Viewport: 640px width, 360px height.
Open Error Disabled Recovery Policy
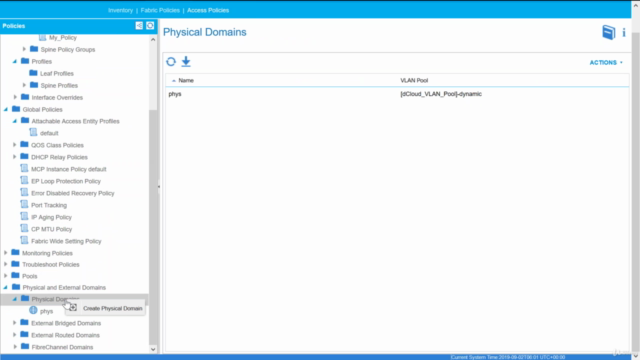point(73,193)
